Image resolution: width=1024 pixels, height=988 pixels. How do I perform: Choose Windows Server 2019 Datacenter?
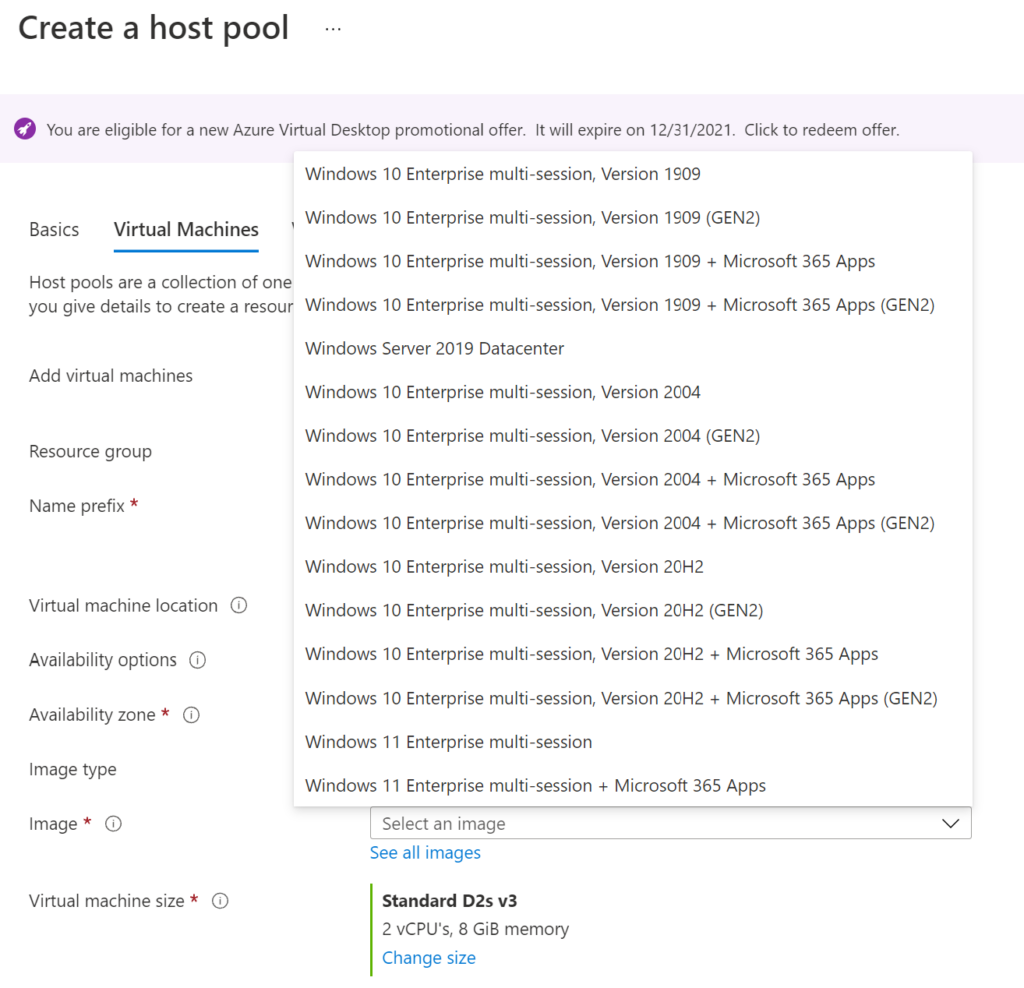pyautogui.click(x=633, y=349)
